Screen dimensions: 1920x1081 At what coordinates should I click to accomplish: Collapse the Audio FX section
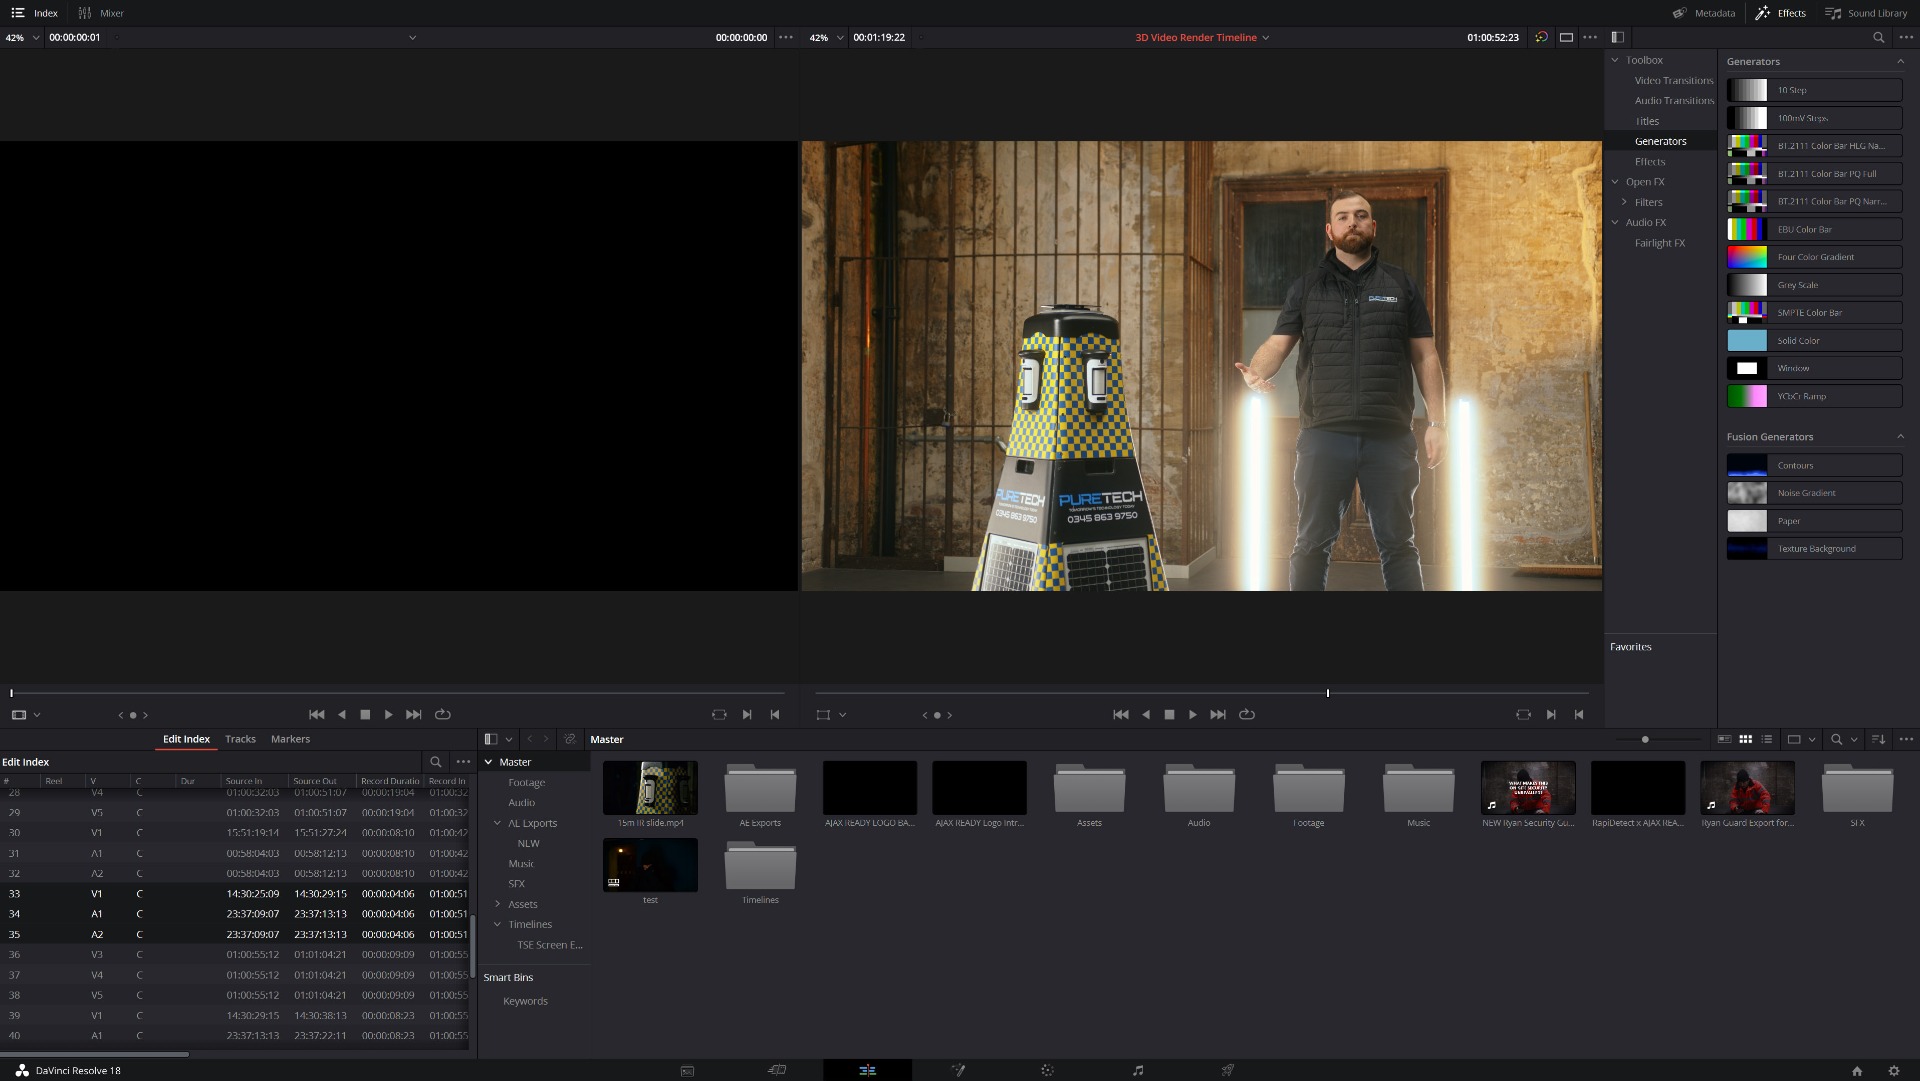[x=1614, y=222]
